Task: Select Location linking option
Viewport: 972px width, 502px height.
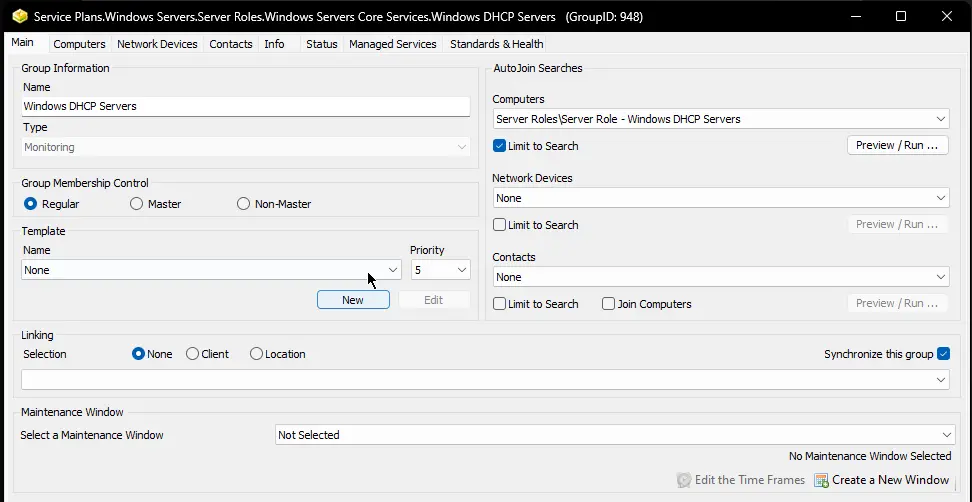Action: coord(256,354)
